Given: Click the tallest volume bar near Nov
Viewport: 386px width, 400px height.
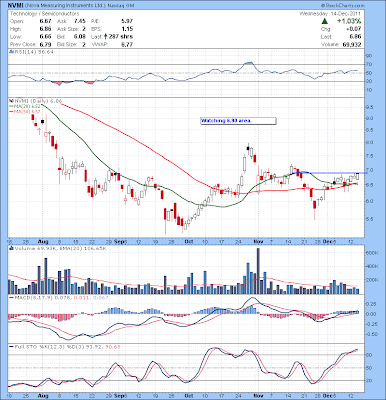Looking at the screenshot, I should point(258,271).
